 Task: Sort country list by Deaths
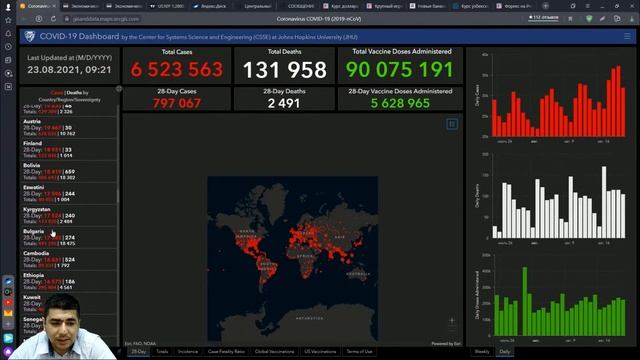pyautogui.click(x=74, y=93)
